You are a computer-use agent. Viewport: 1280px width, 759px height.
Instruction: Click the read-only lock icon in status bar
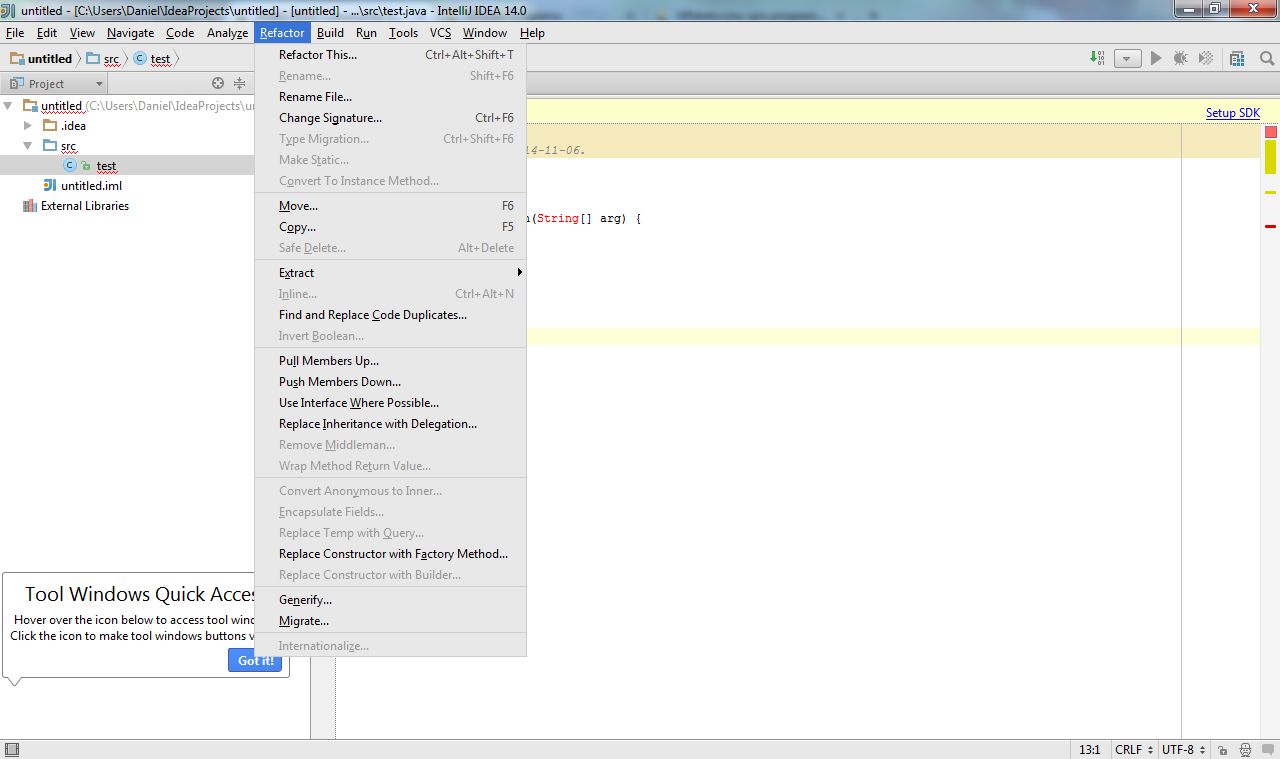click(x=1222, y=750)
